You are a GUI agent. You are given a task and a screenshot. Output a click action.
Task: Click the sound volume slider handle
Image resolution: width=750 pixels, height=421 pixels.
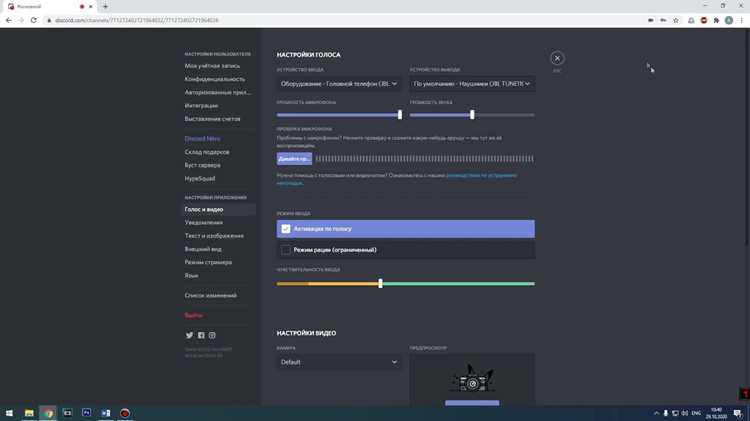tap(472, 115)
